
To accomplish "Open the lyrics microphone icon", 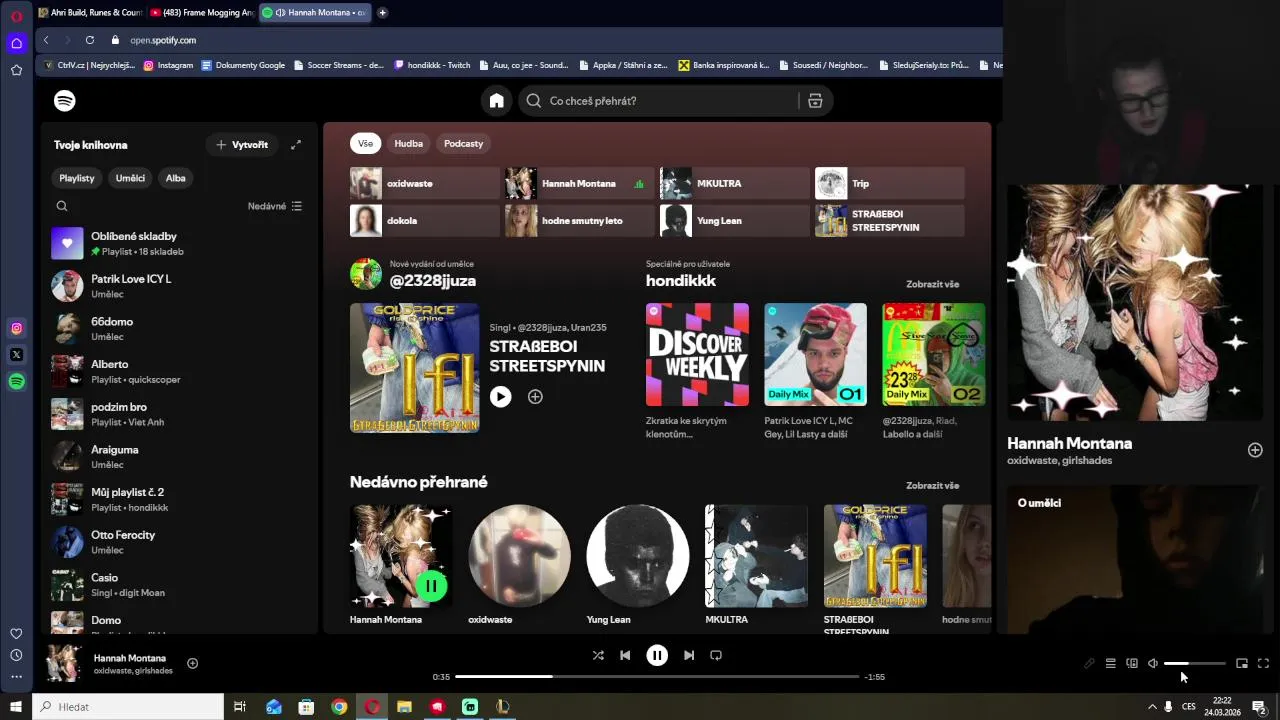I will (1089, 663).
